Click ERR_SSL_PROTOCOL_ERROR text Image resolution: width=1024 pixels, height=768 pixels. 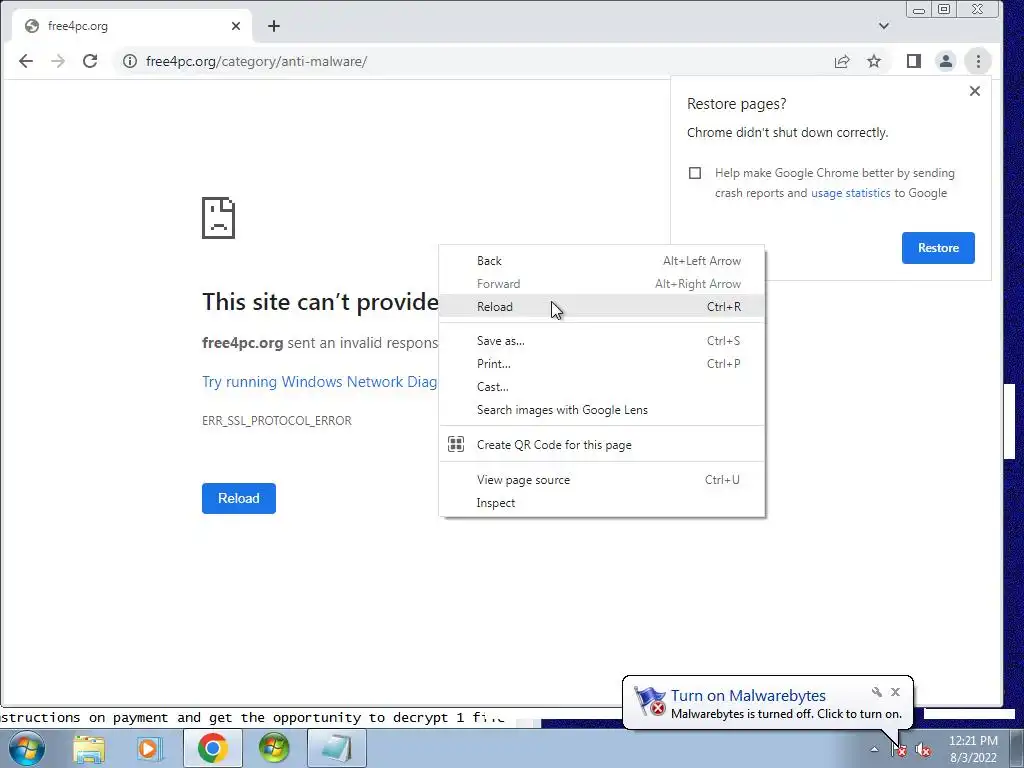(277, 421)
